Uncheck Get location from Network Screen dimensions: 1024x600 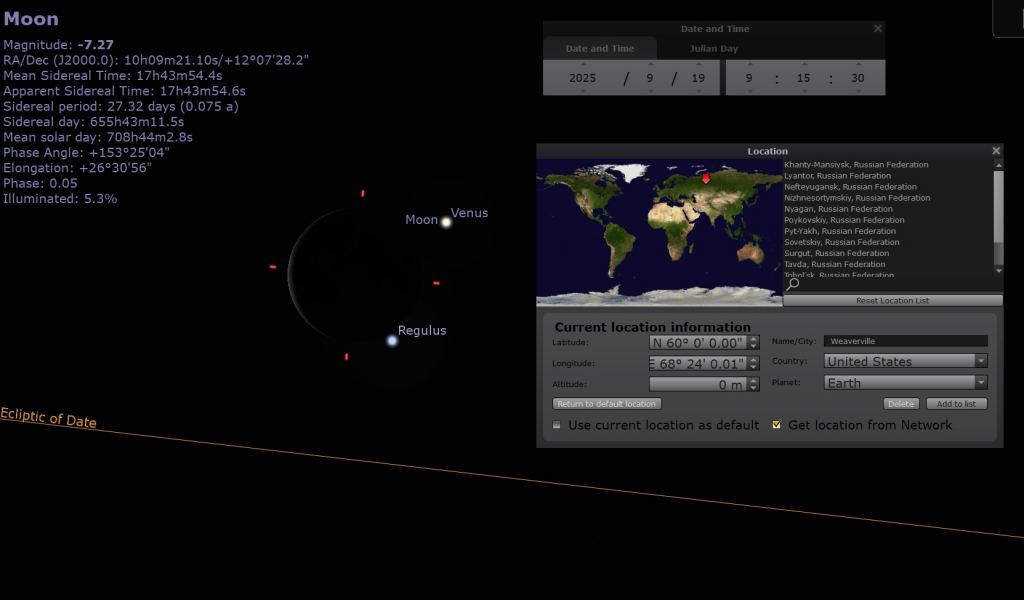[x=777, y=425]
